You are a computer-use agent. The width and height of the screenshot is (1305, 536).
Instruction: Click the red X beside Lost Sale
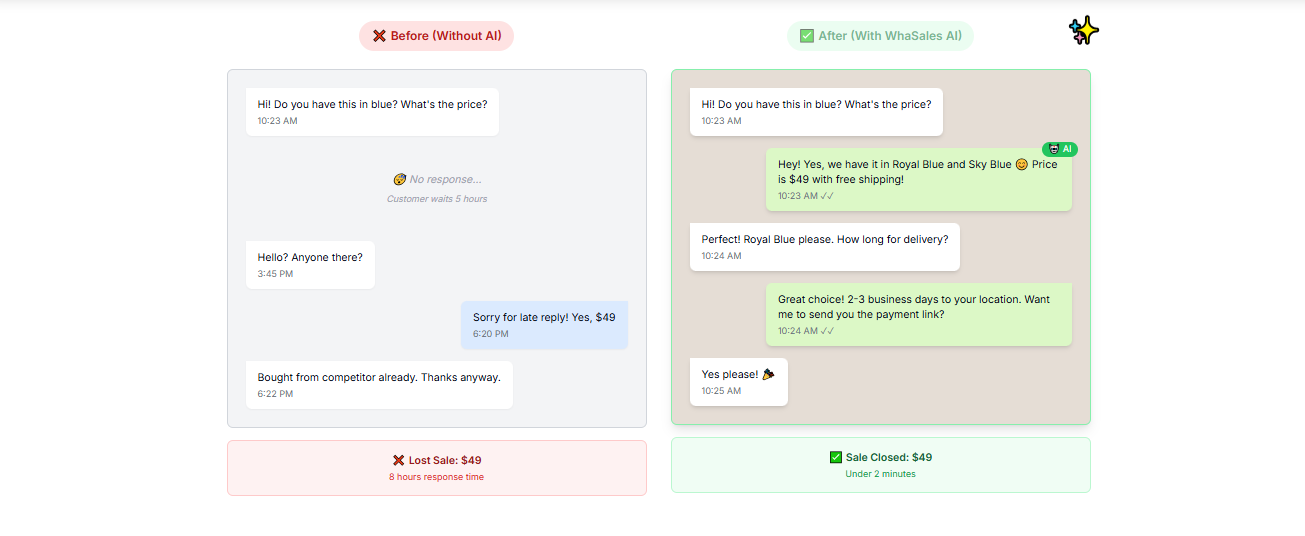399,460
